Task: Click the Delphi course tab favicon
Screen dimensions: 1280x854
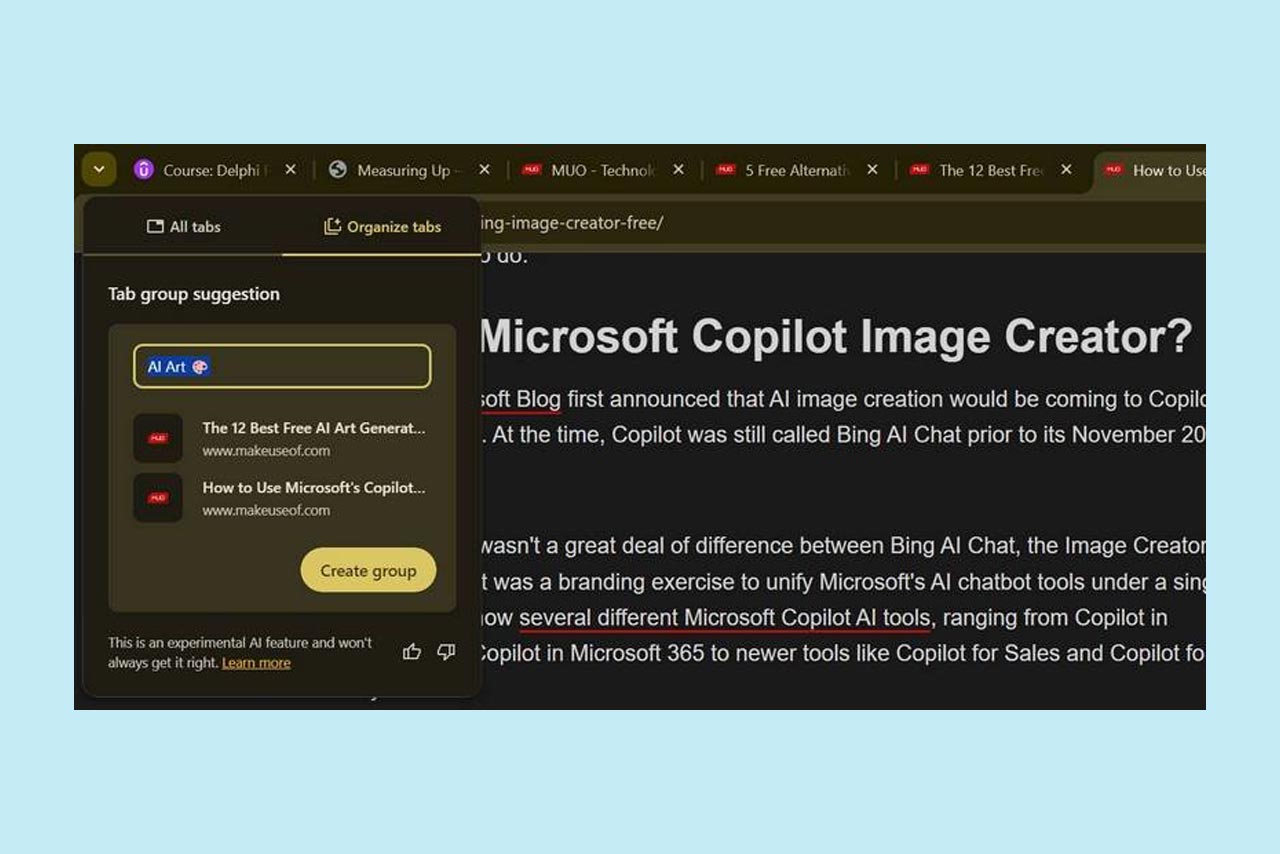Action: tap(144, 170)
